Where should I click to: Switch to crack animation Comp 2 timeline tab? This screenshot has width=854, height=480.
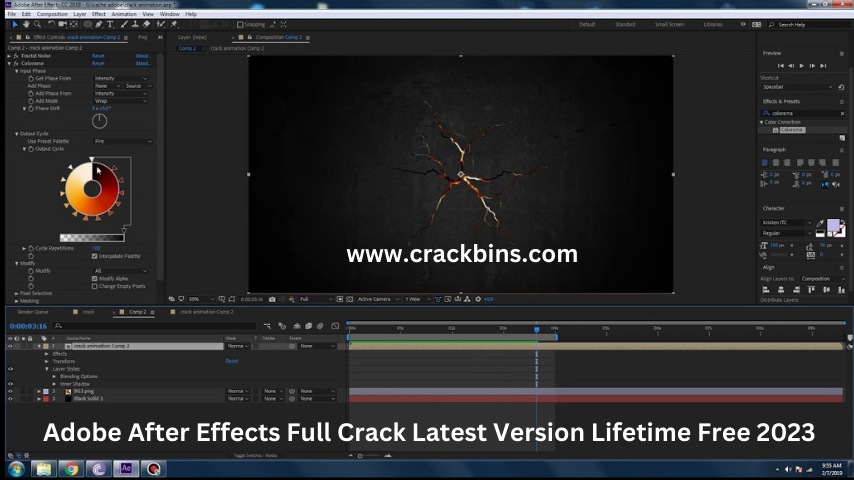[x=206, y=312]
